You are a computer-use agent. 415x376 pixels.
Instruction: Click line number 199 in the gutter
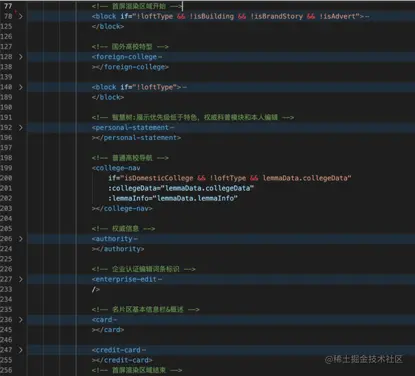(6, 168)
